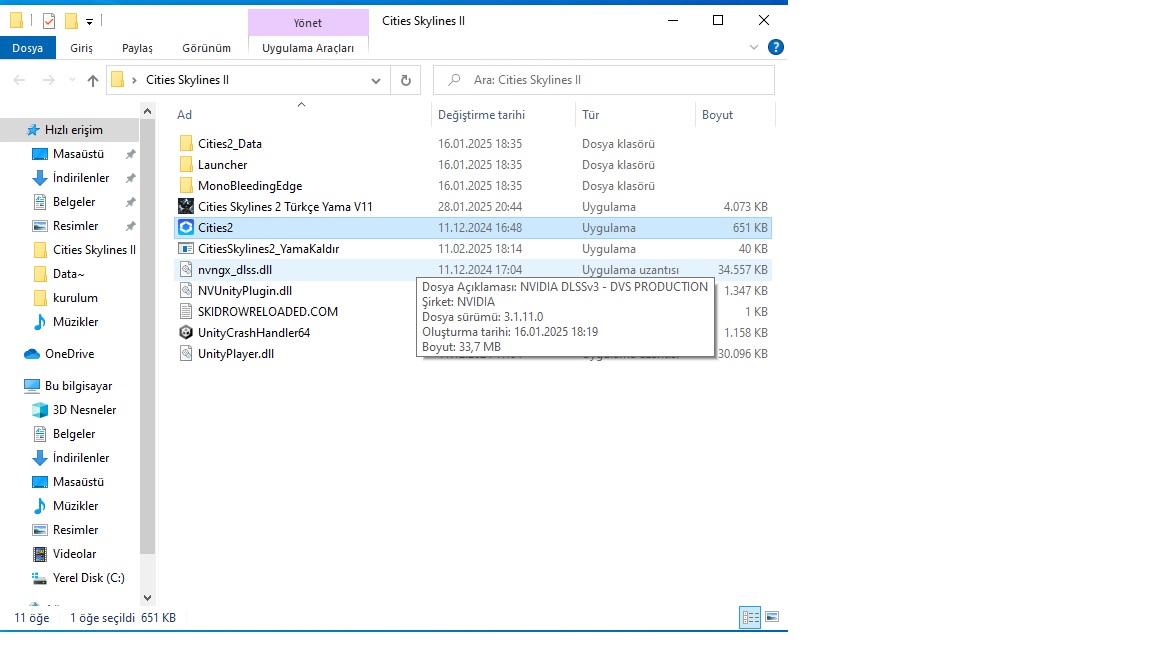The height and width of the screenshot is (648, 1152).
Task: Switch to details view in status bar
Action: (750, 617)
